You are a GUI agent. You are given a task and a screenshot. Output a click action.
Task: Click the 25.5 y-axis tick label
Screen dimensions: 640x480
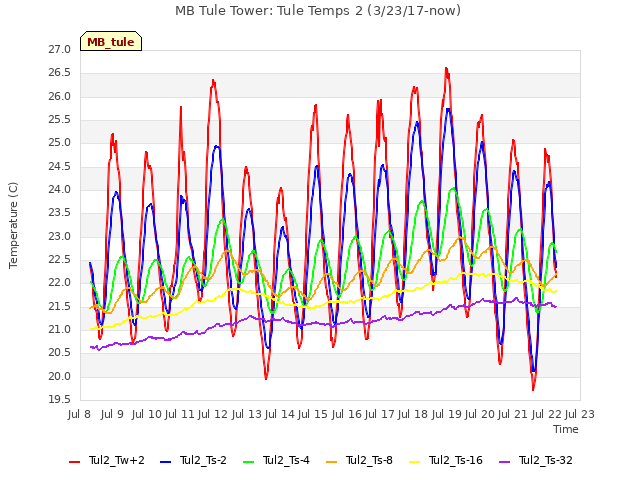[x=60, y=120]
